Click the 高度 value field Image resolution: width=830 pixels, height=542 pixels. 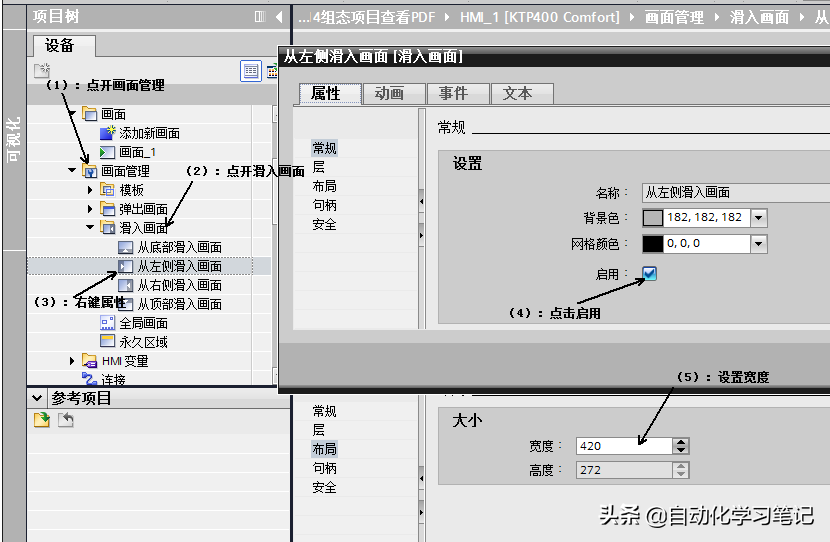pos(625,470)
